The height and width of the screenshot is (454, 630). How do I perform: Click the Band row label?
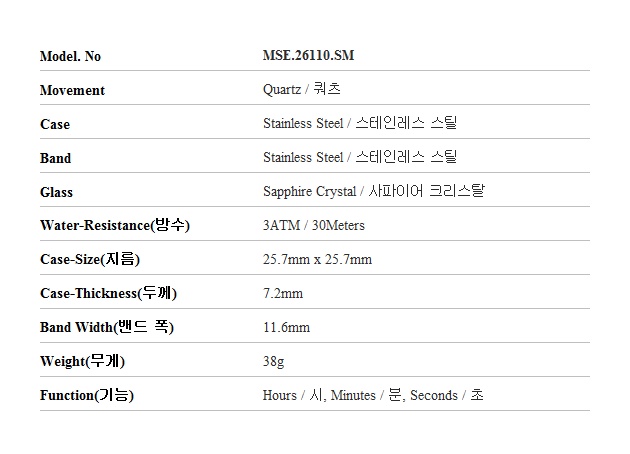tap(55, 158)
